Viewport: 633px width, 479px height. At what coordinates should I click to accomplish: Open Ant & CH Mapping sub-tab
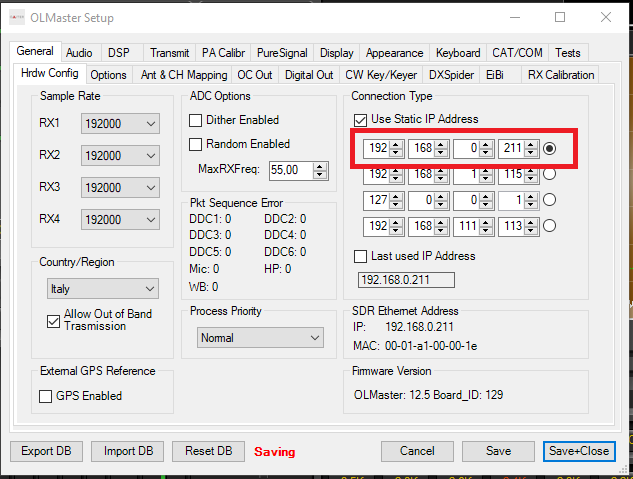point(184,75)
